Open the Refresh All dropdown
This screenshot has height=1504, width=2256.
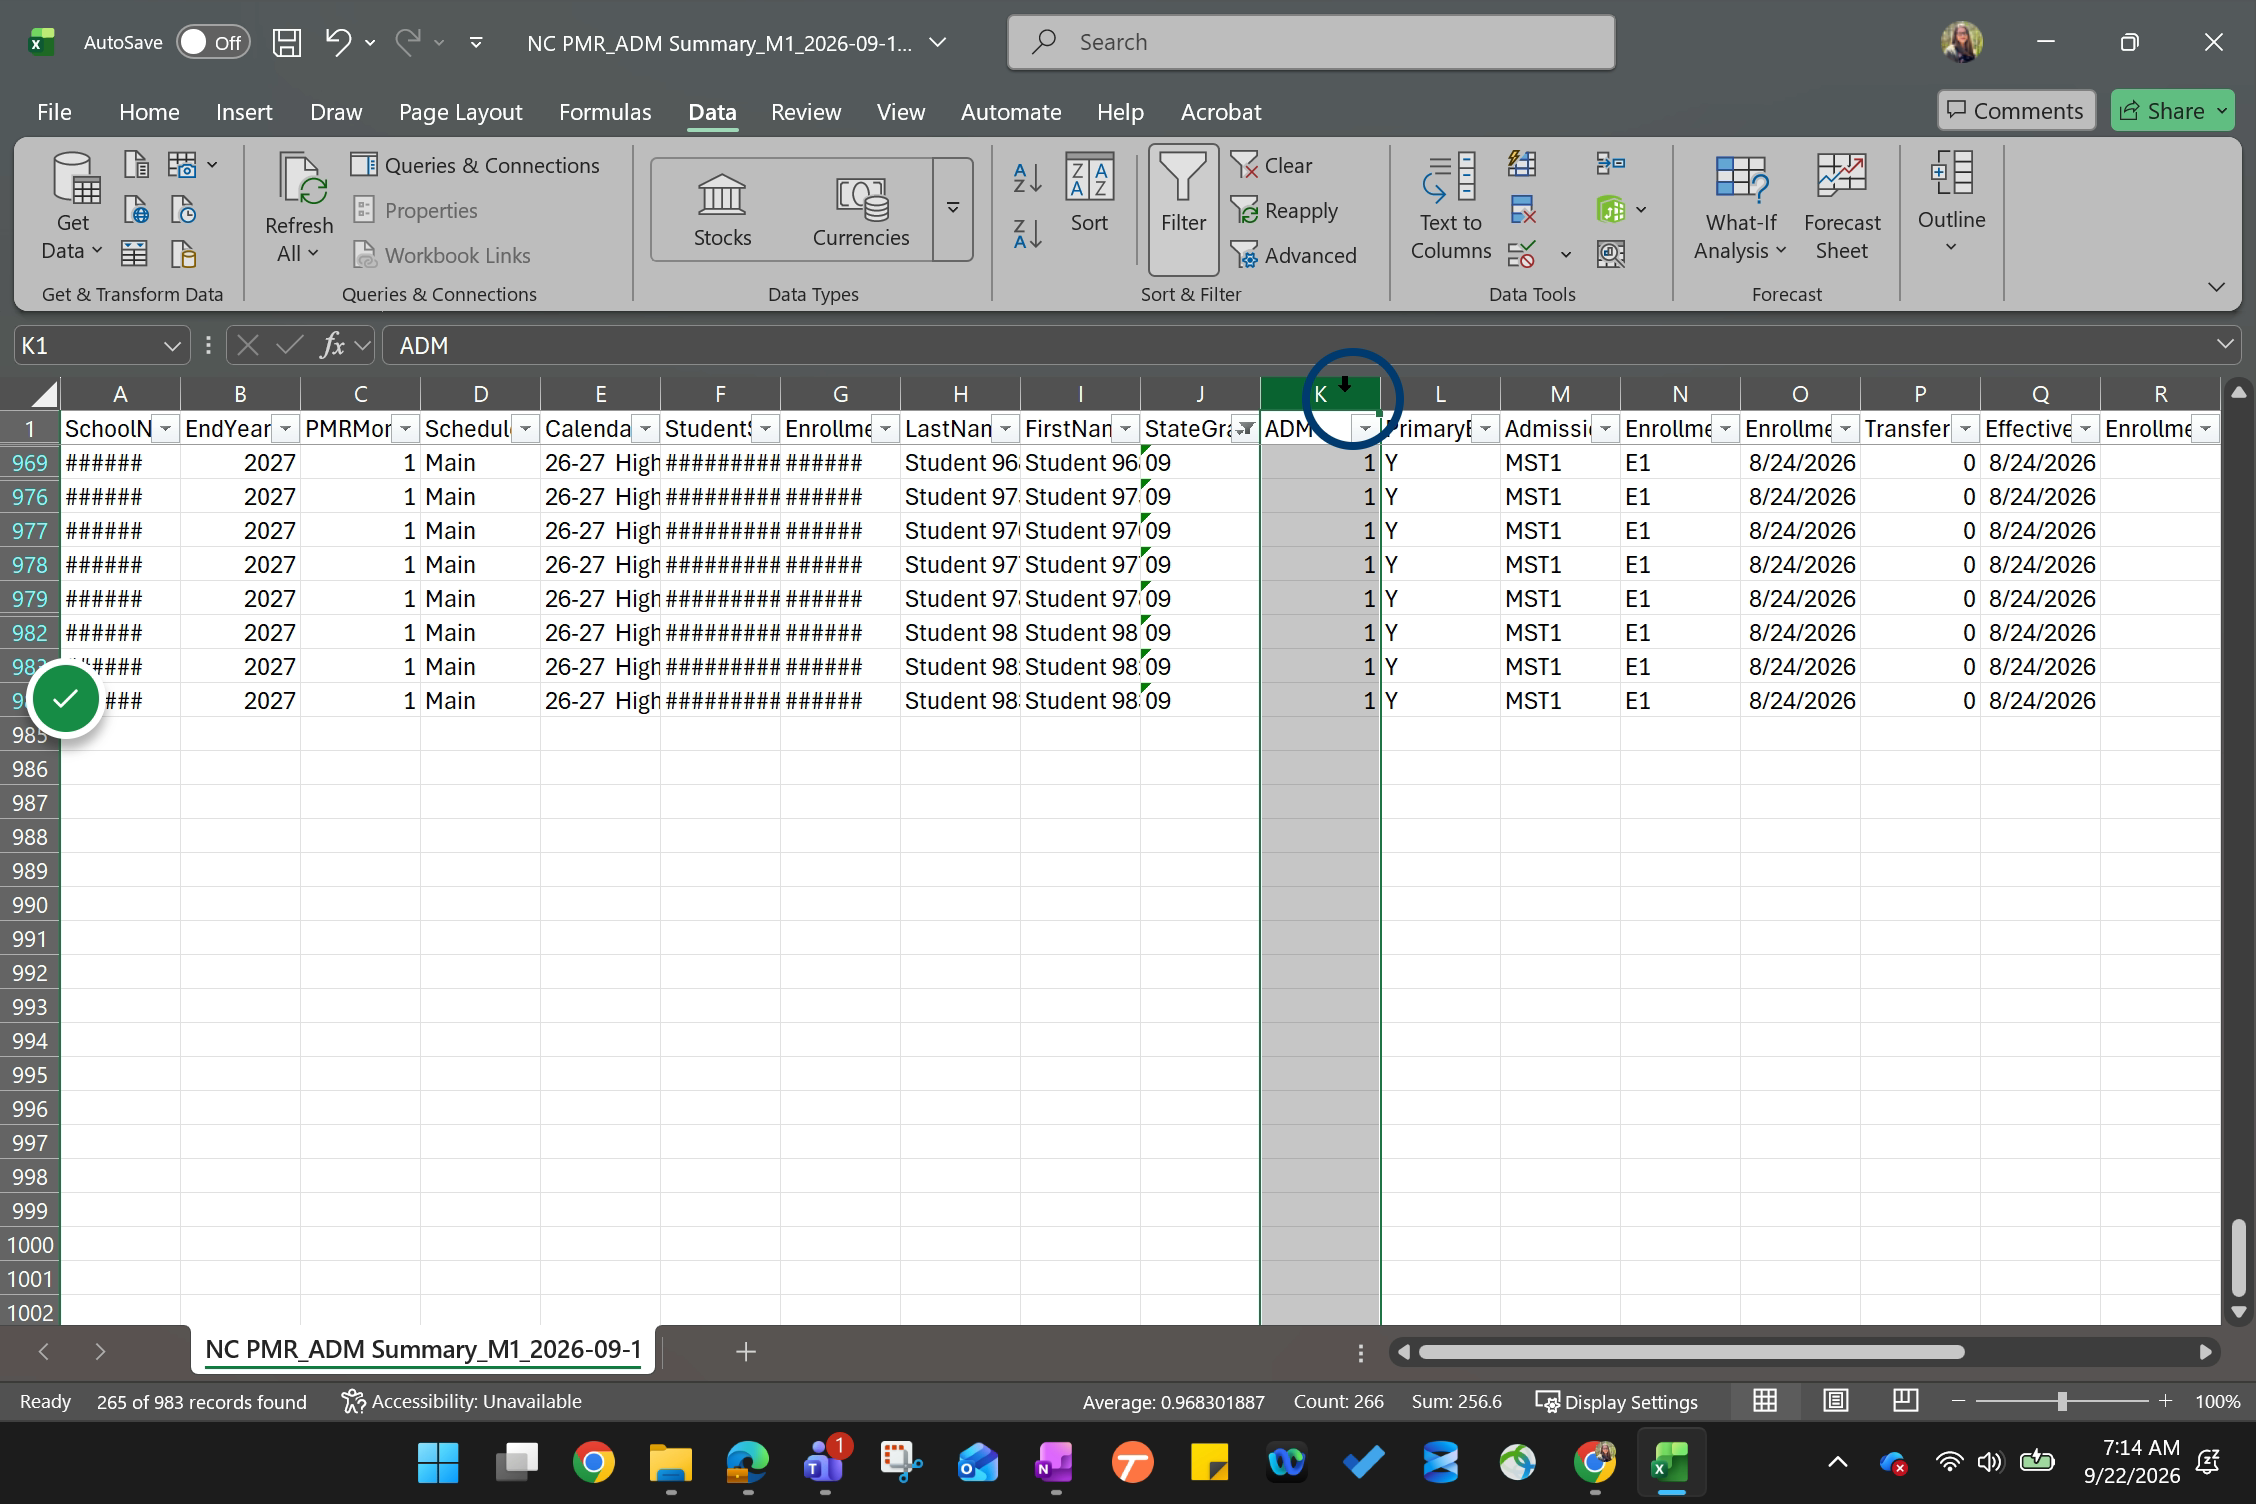click(x=298, y=254)
